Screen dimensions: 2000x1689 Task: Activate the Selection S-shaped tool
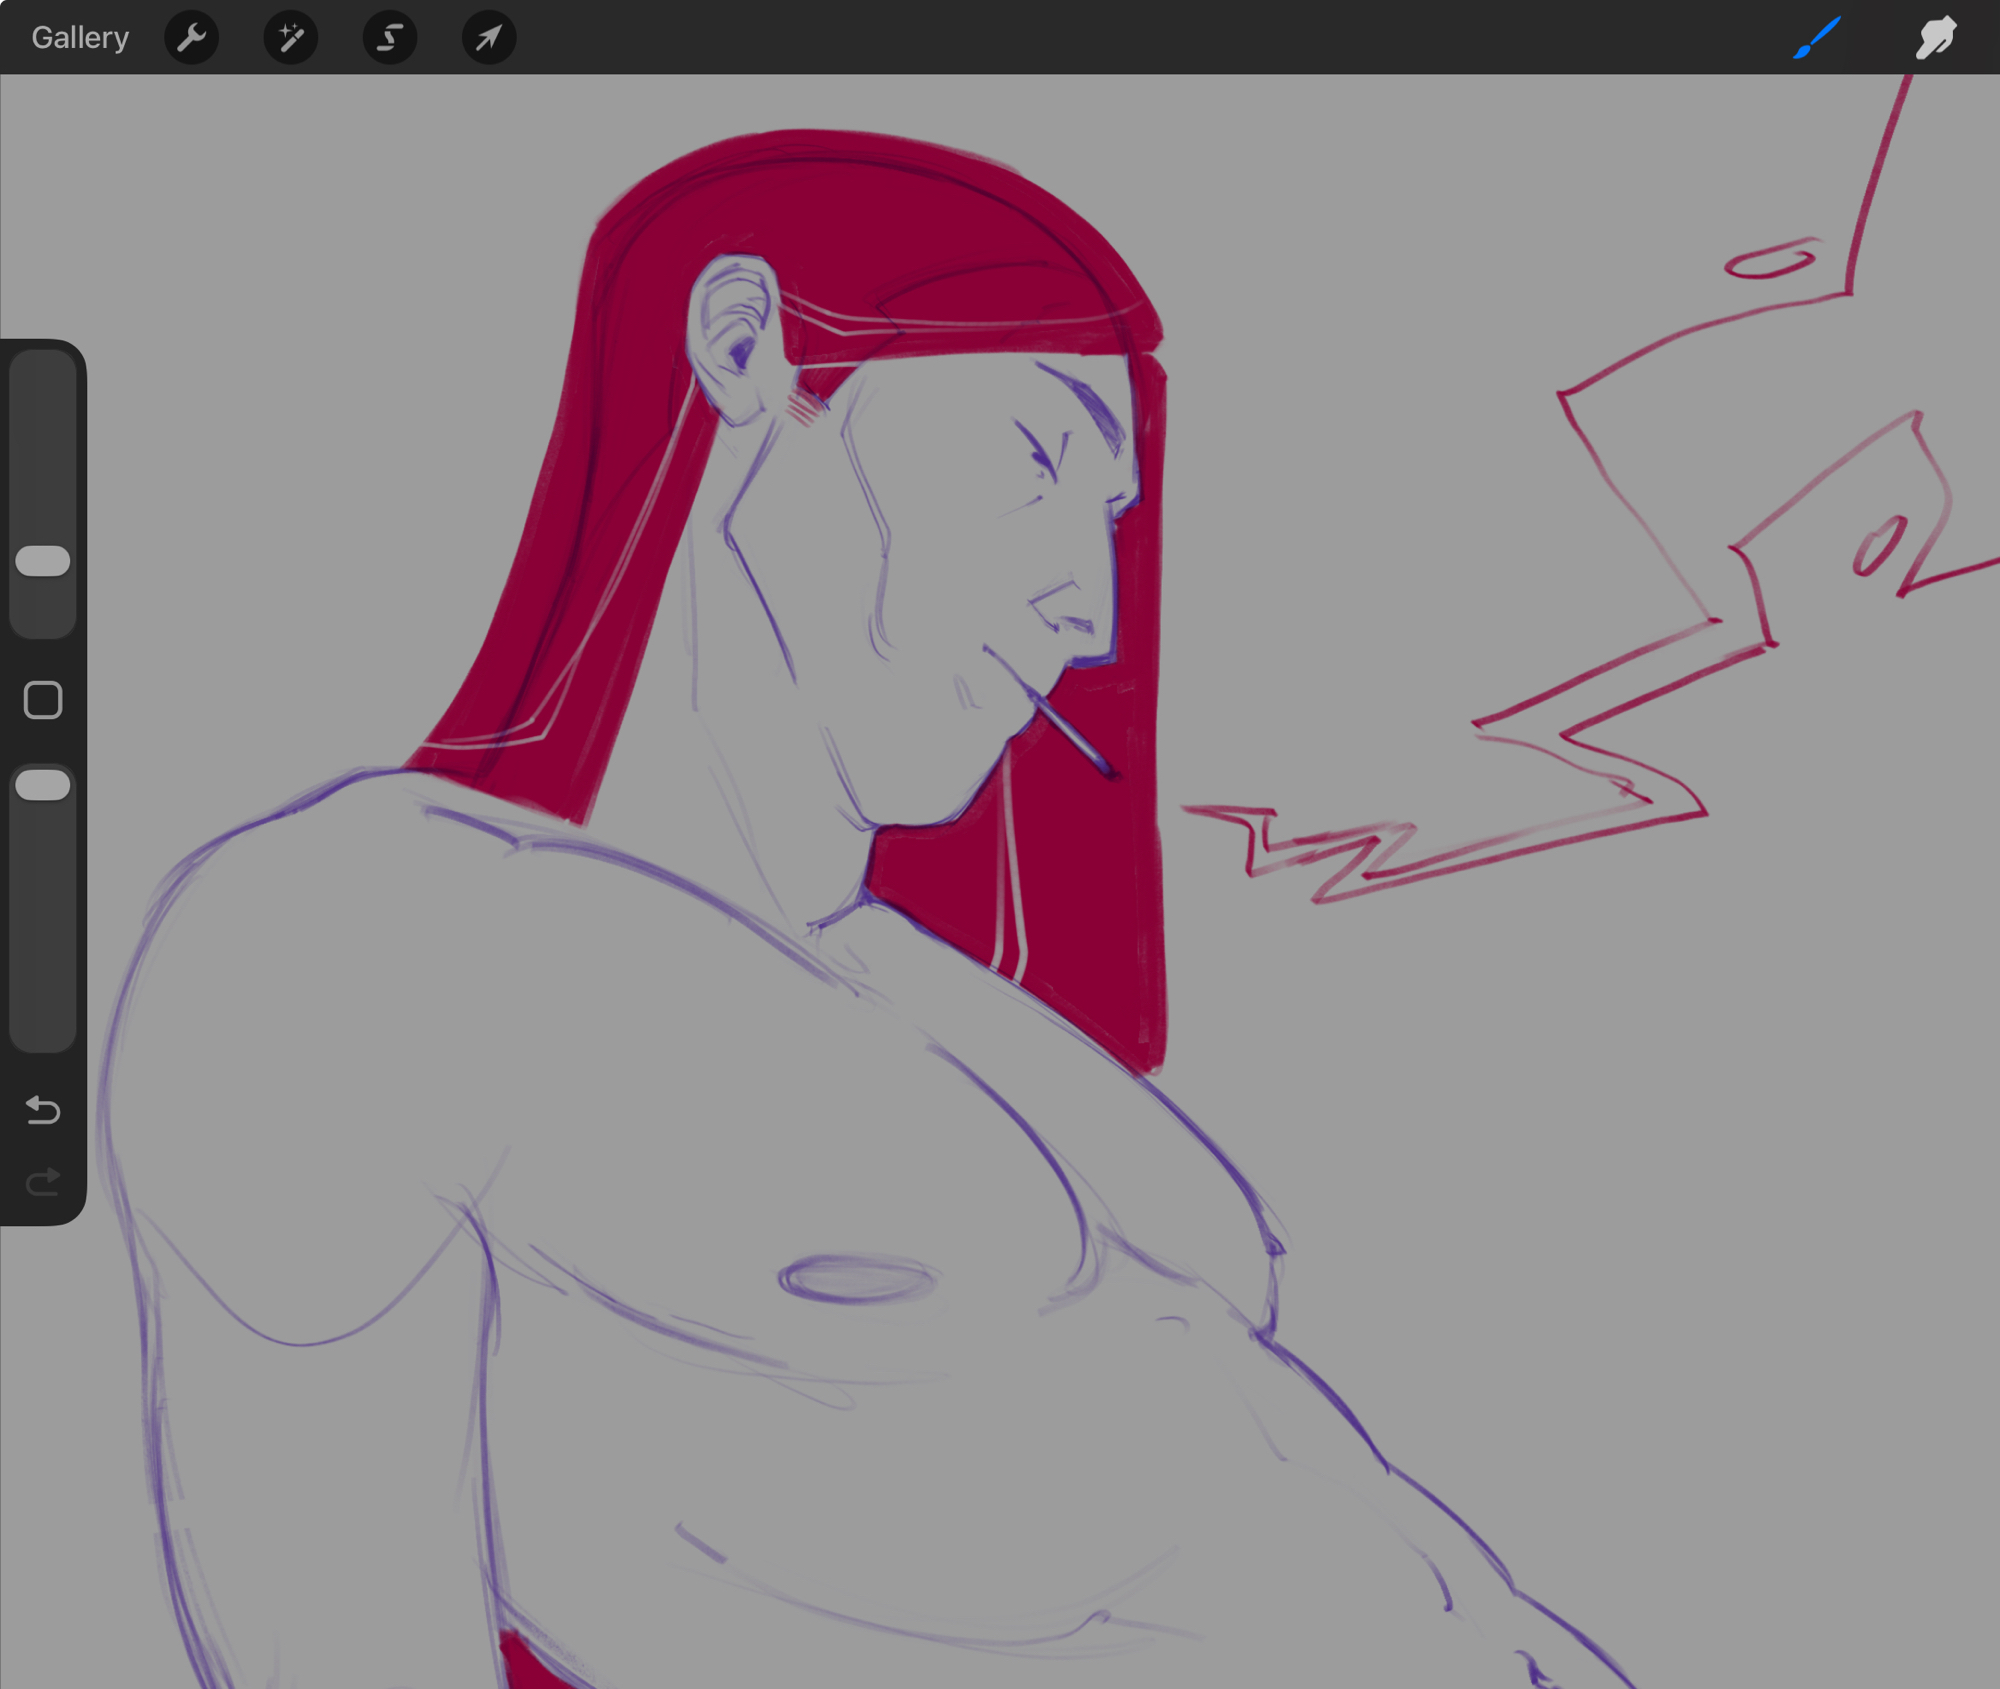389,38
